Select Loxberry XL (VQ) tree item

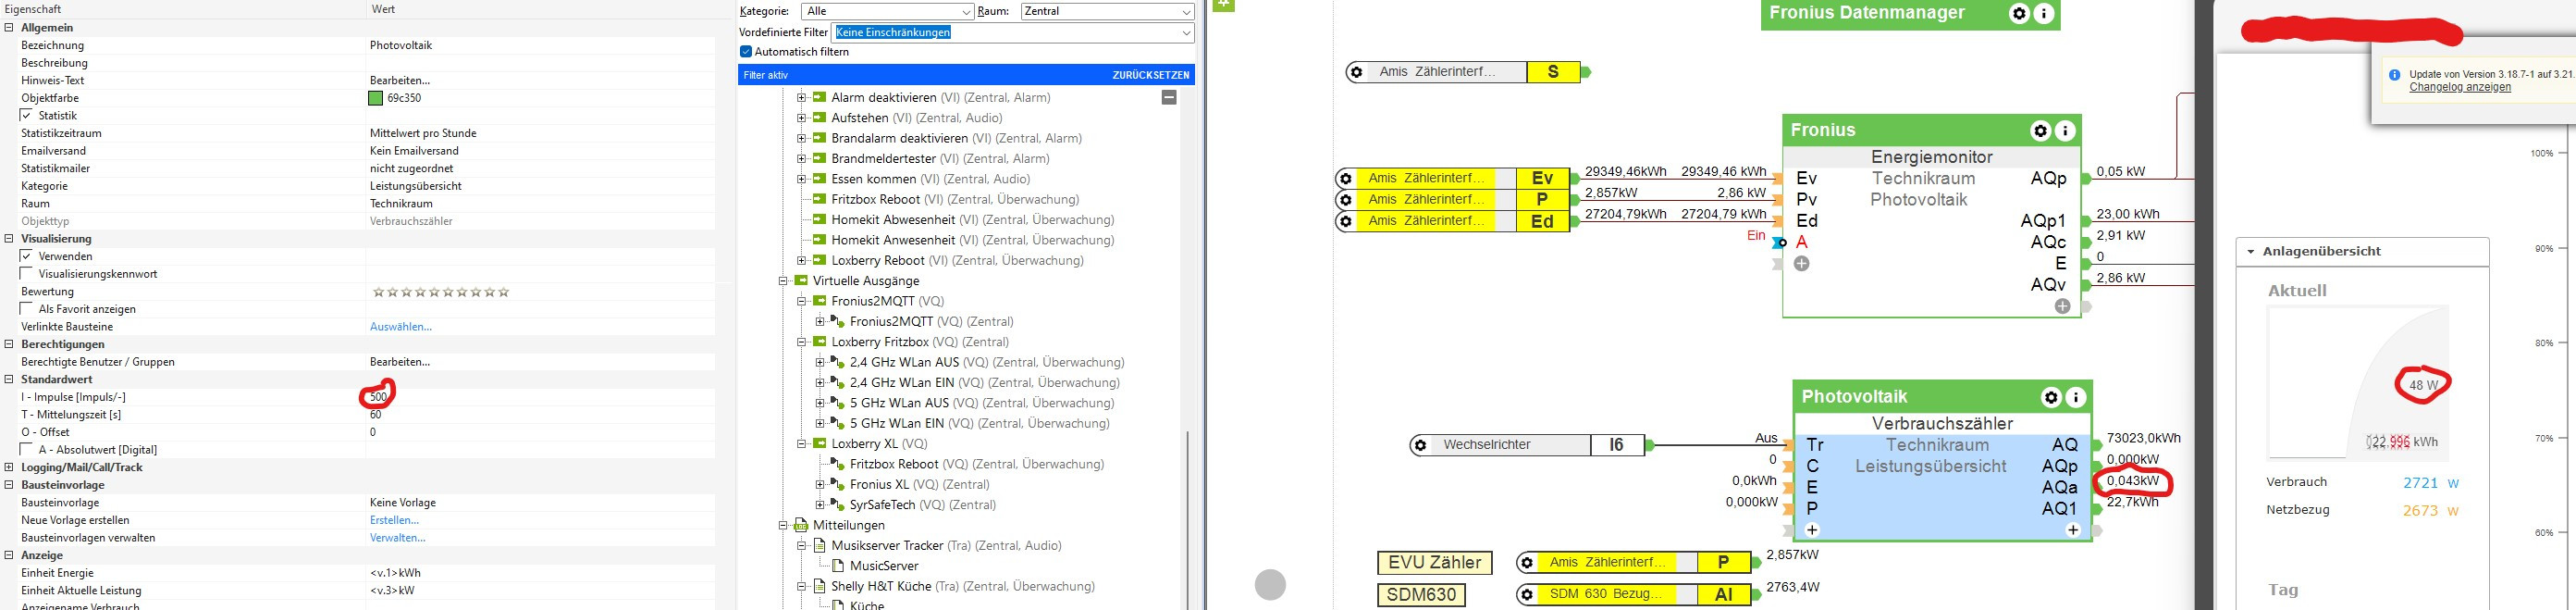pos(879,444)
